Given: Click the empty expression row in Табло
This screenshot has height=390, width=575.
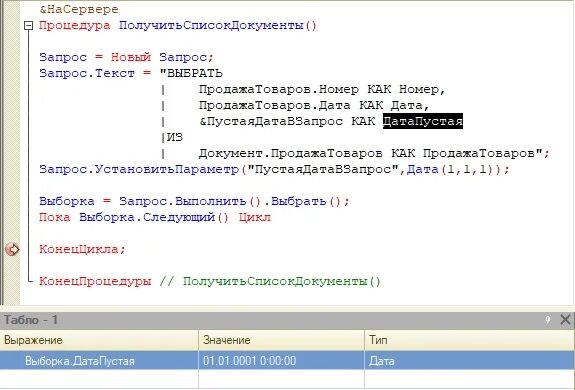Looking at the screenshot, I should (x=99, y=379).
